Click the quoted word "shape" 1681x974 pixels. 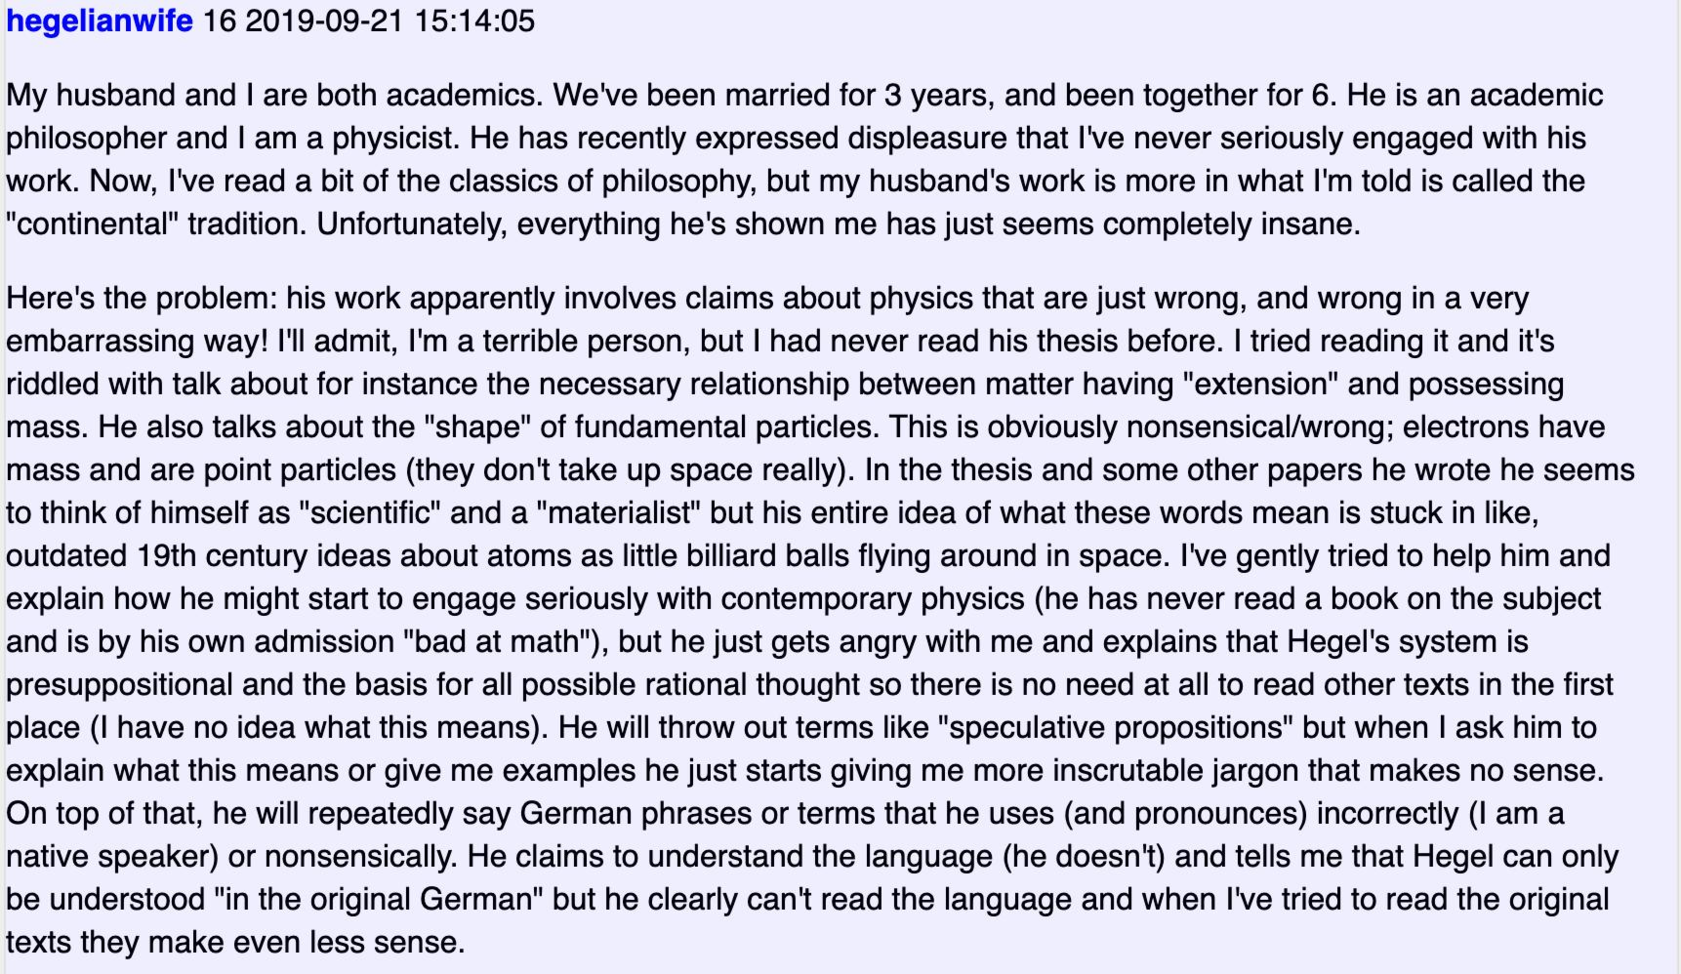pyautogui.click(x=477, y=428)
